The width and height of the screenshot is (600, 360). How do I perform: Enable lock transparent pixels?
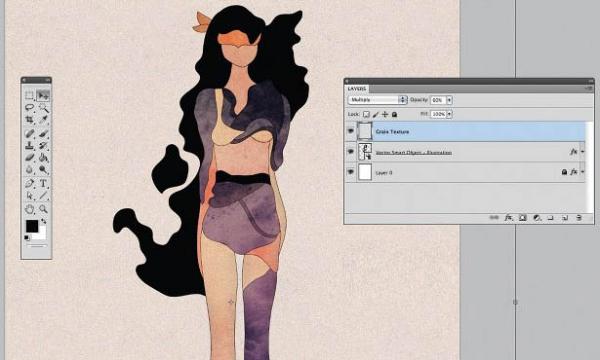(366, 114)
